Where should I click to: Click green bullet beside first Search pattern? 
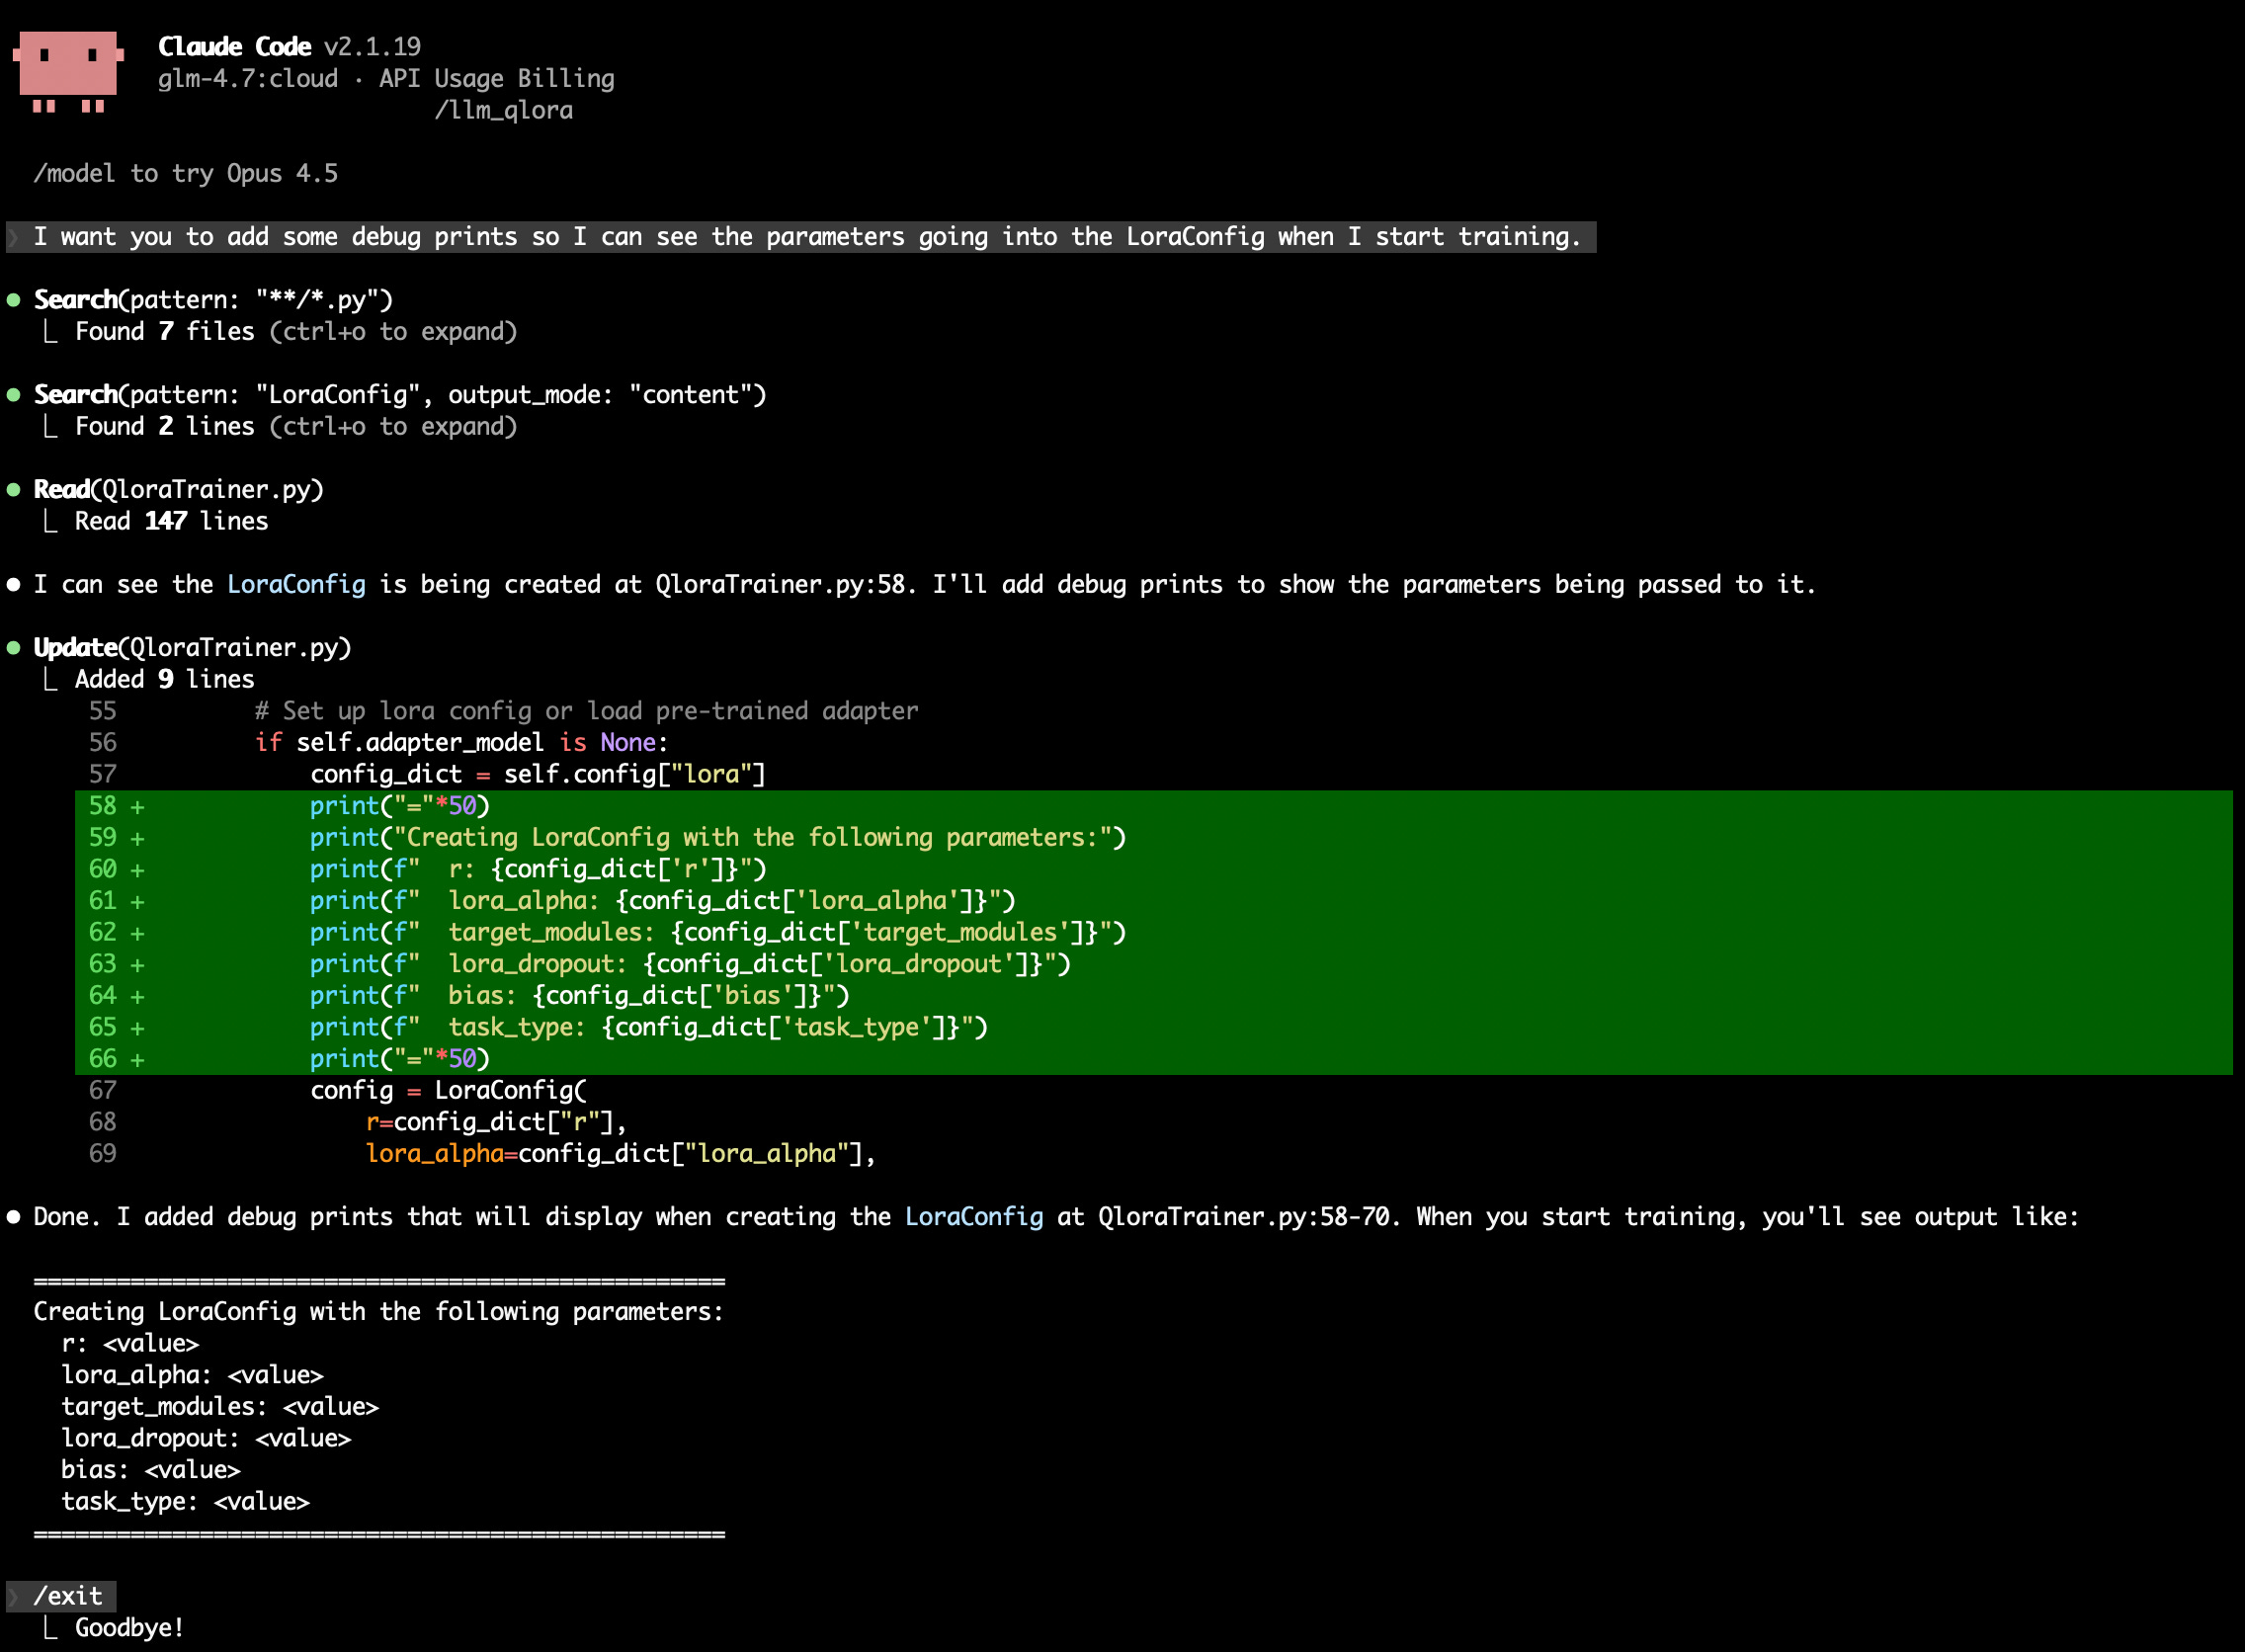click(14, 300)
